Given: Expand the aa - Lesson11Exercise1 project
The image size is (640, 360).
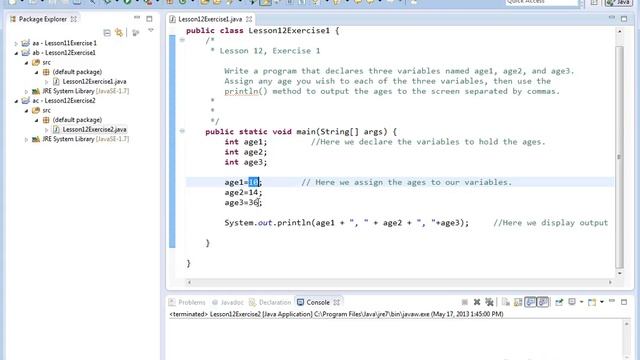Looking at the screenshot, I should [x=16, y=43].
